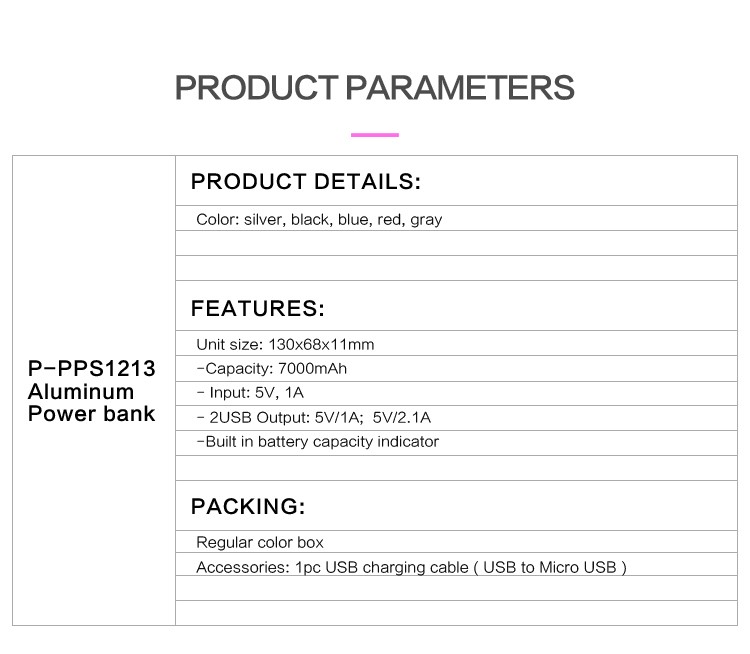Select the PACKING section header
The height and width of the screenshot is (654, 750).
456,506
